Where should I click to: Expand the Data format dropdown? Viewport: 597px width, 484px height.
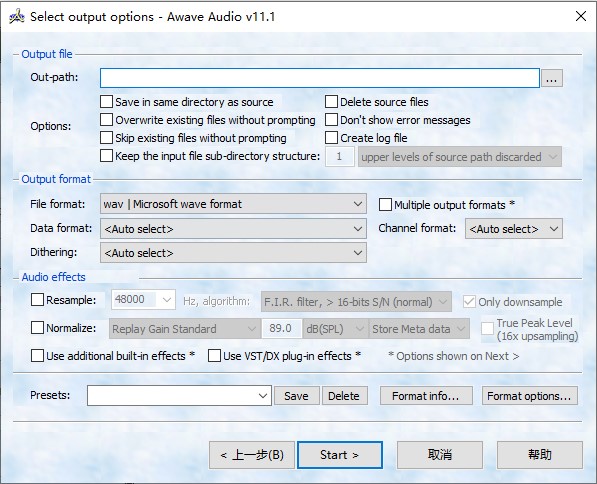233,228
